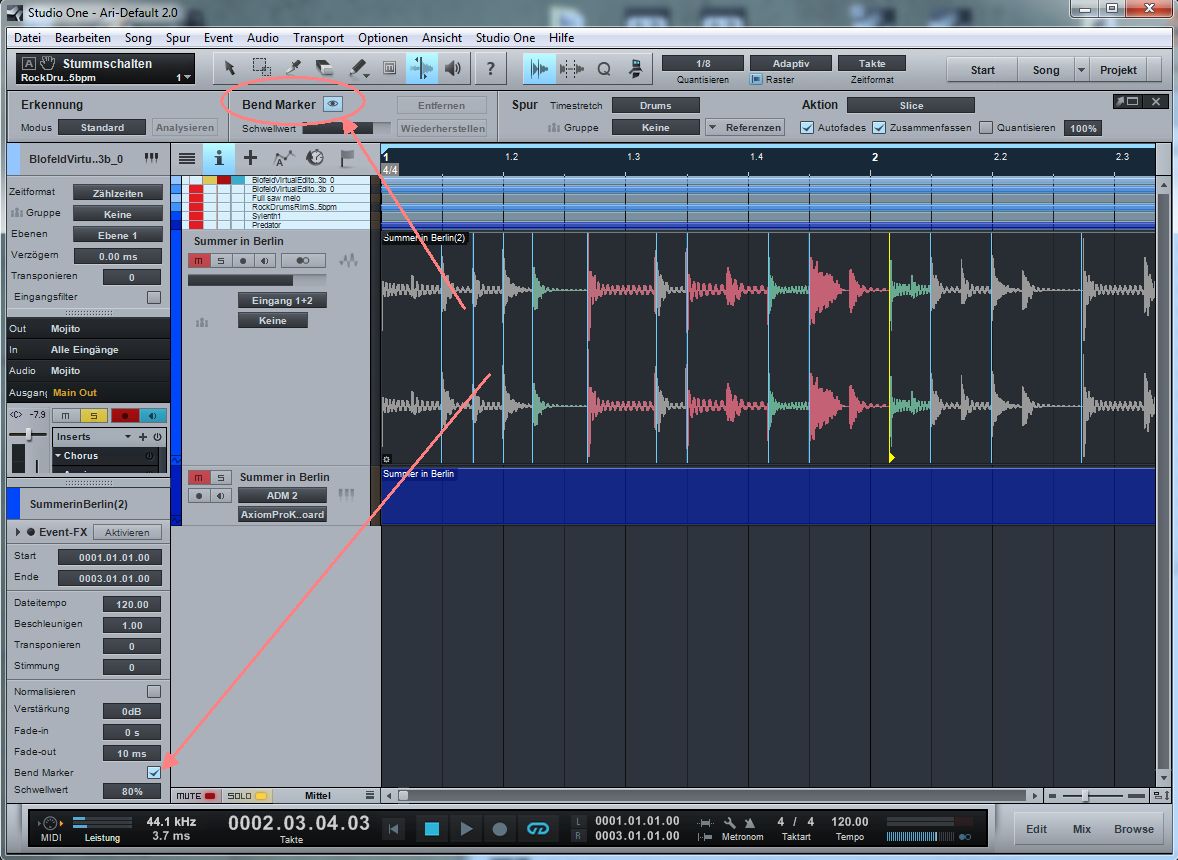Screen dimensions: 1178x860
Task: Open the Mix console button
Action: [1082, 828]
